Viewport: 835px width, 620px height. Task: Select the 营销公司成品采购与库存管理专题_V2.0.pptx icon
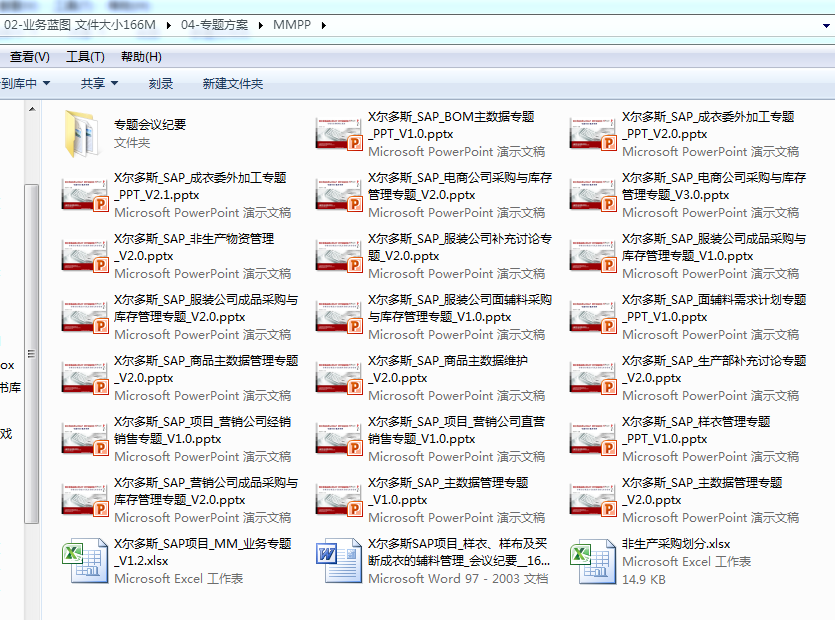point(85,500)
